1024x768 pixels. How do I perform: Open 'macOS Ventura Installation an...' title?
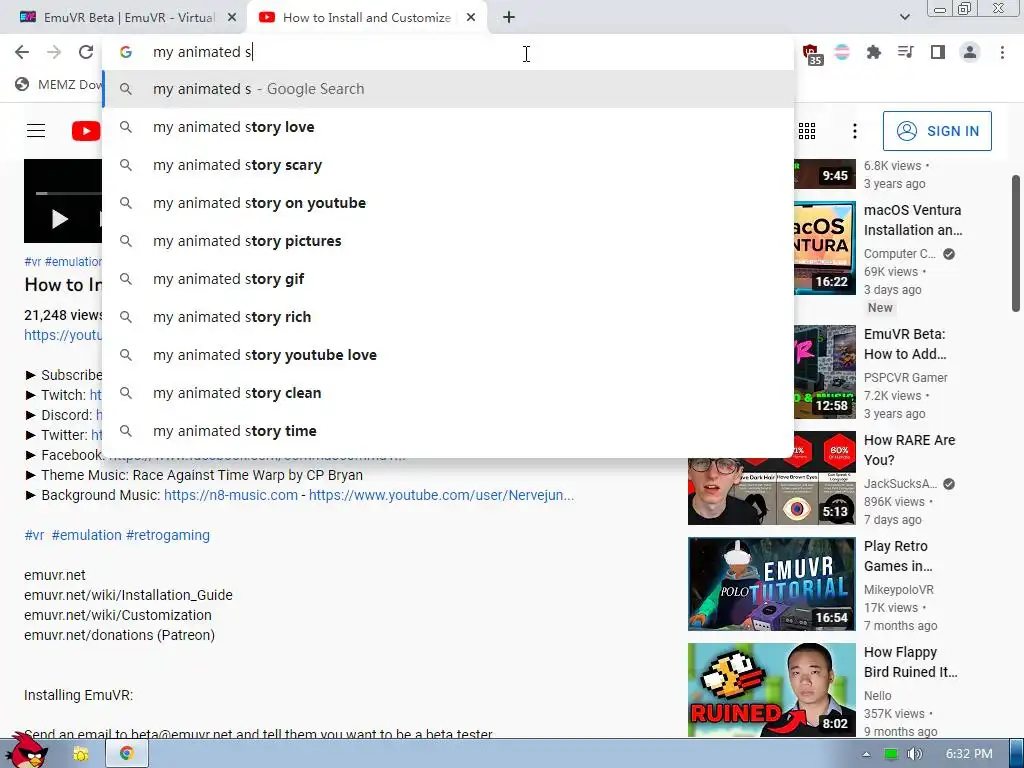[913, 220]
